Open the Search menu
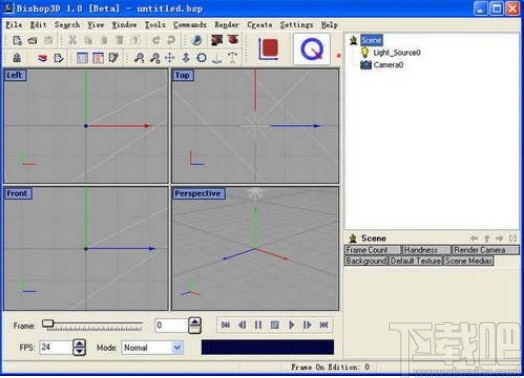Viewport: 524px width, 378px height. tap(67, 25)
